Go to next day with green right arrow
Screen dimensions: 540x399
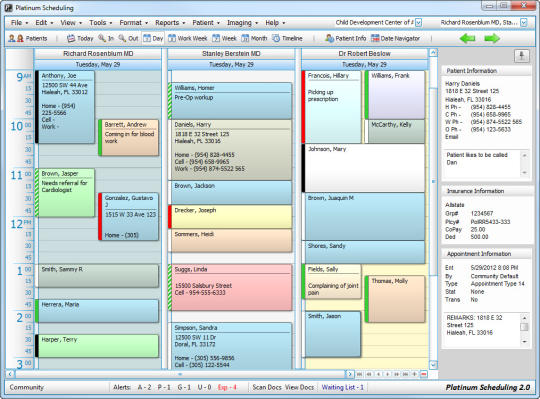point(492,38)
